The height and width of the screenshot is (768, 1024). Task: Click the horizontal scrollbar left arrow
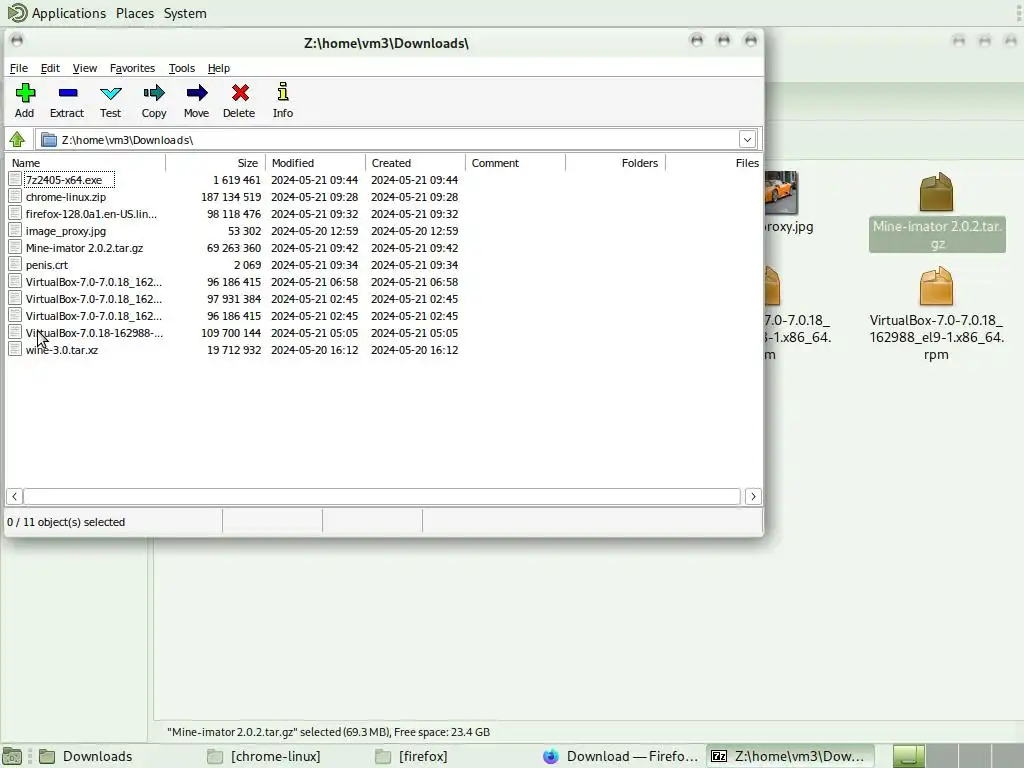pyautogui.click(x=14, y=496)
